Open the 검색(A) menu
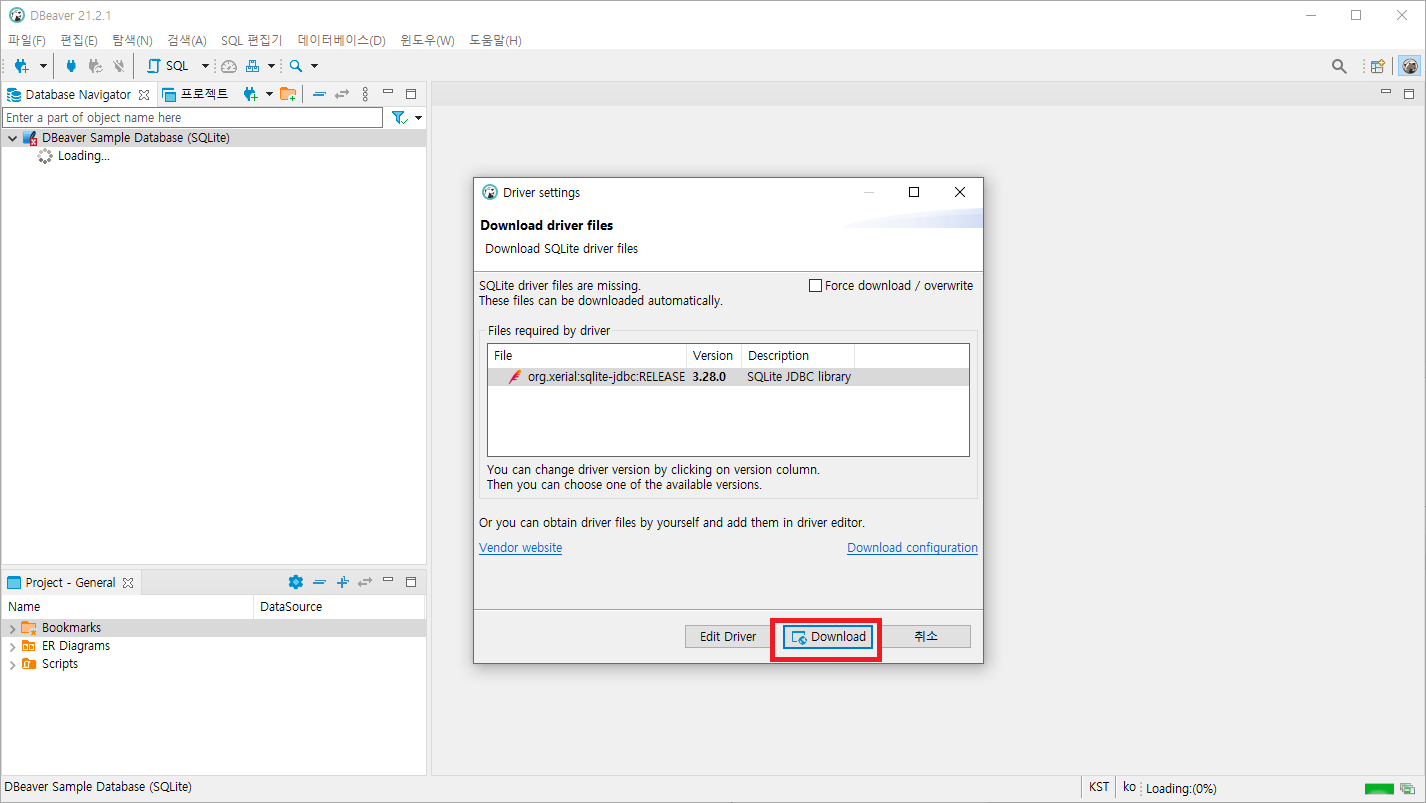 pyautogui.click(x=187, y=40)
